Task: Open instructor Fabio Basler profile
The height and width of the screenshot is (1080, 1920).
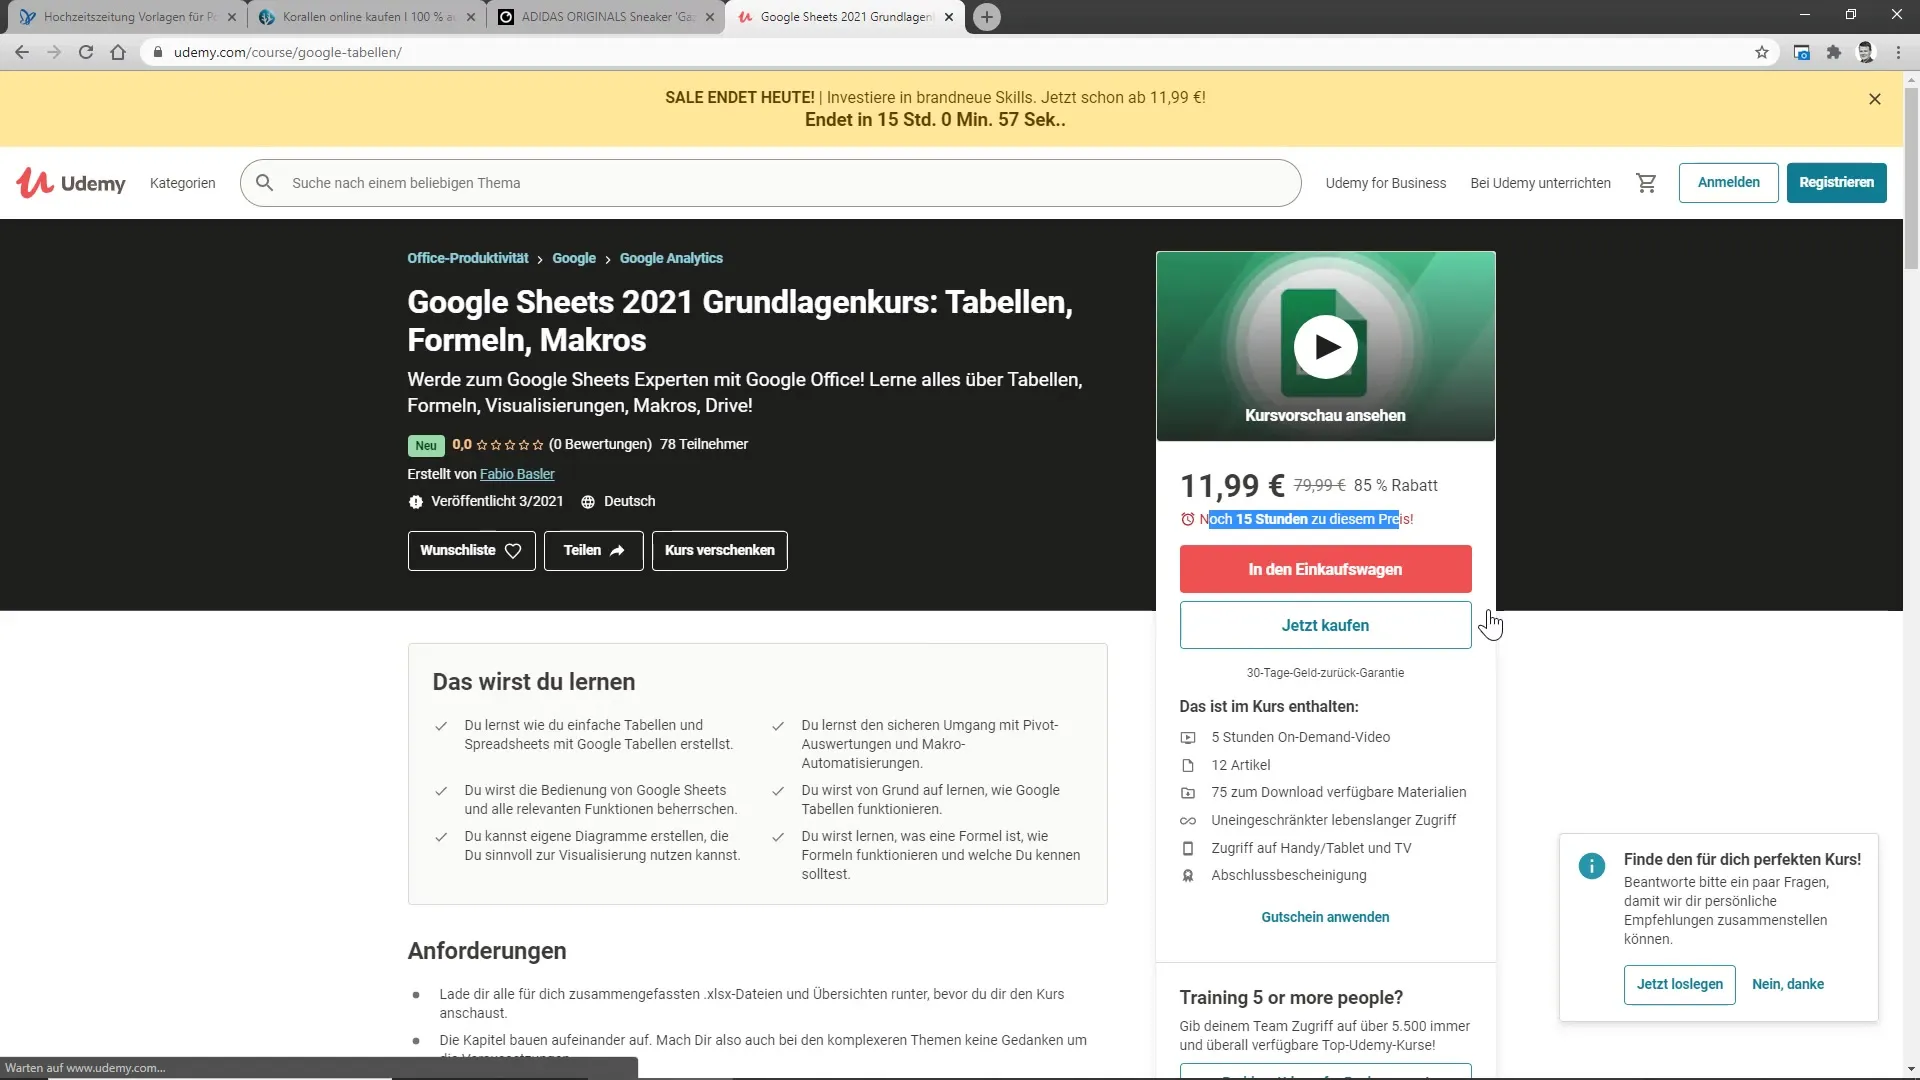Action: pos(516,474)
